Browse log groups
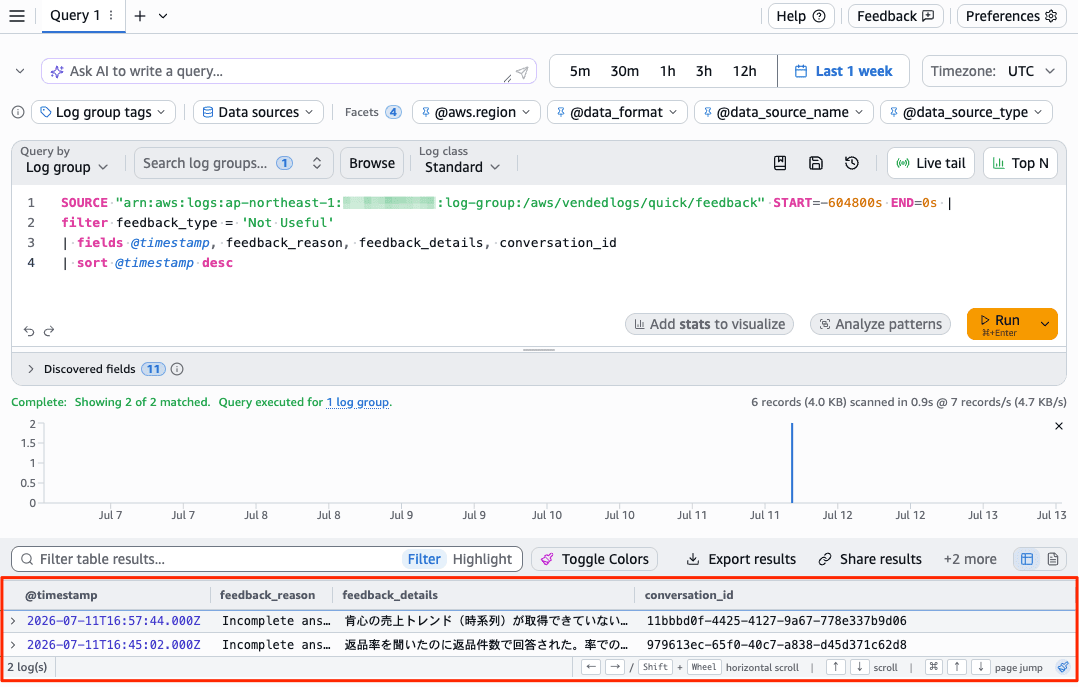The height and width of the screenshot is (687, 1079). tap(372, 163)
